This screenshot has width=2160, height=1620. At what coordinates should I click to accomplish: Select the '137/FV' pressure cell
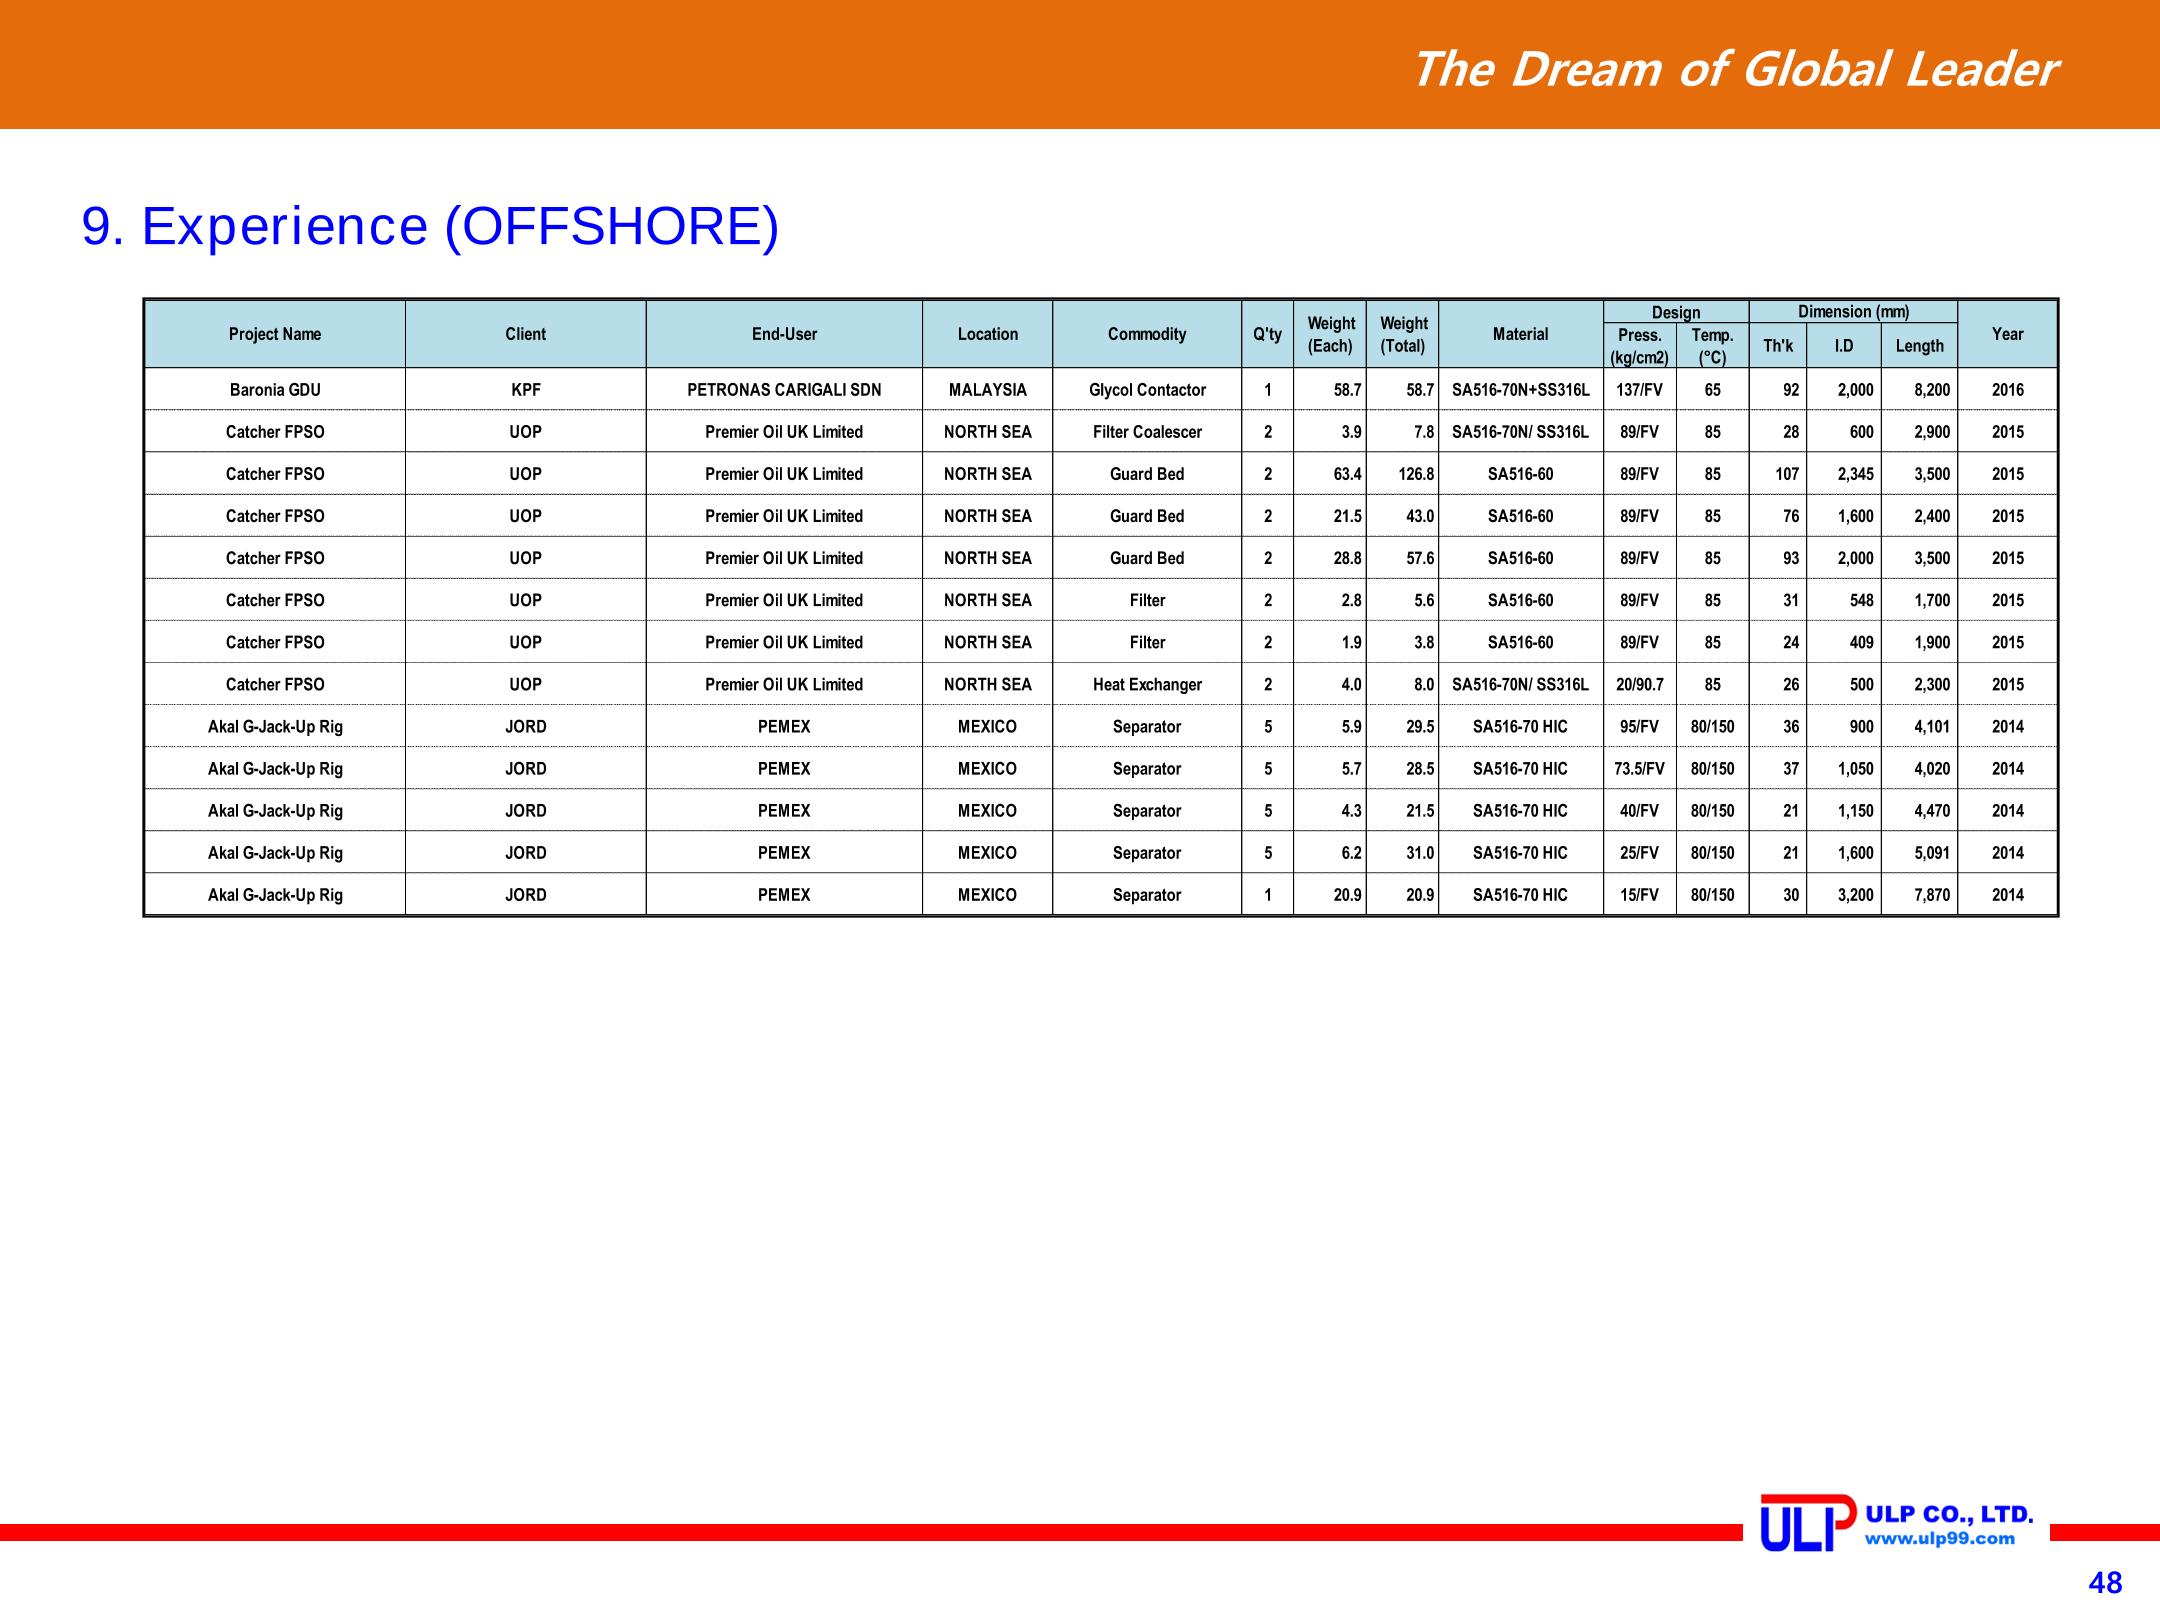(1640, 390)
